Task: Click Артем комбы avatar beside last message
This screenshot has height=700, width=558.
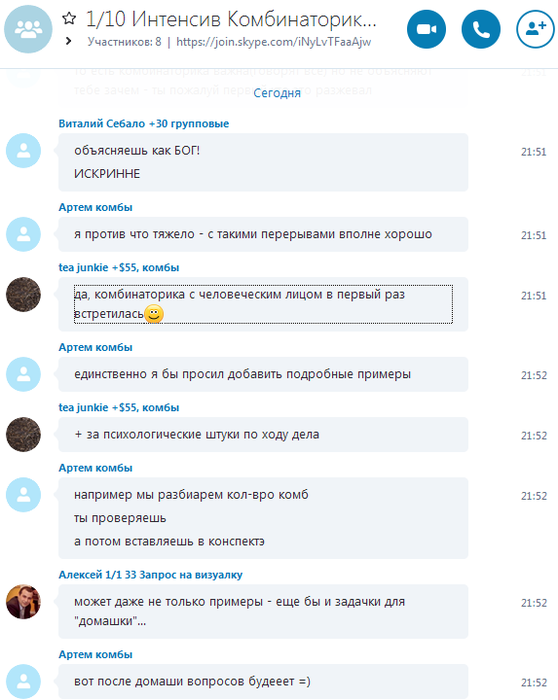Action: 23,681
